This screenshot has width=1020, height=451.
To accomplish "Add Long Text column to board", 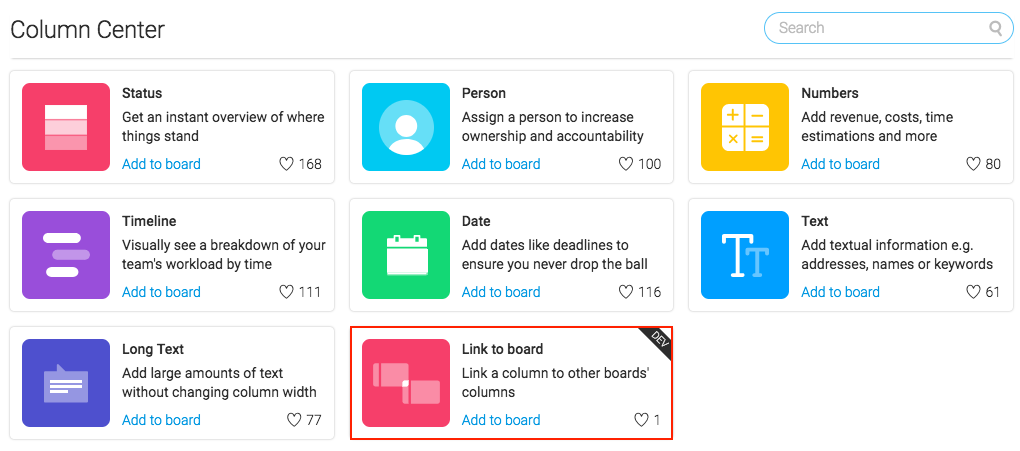I will pyautogui.click(x=161, y=420).
